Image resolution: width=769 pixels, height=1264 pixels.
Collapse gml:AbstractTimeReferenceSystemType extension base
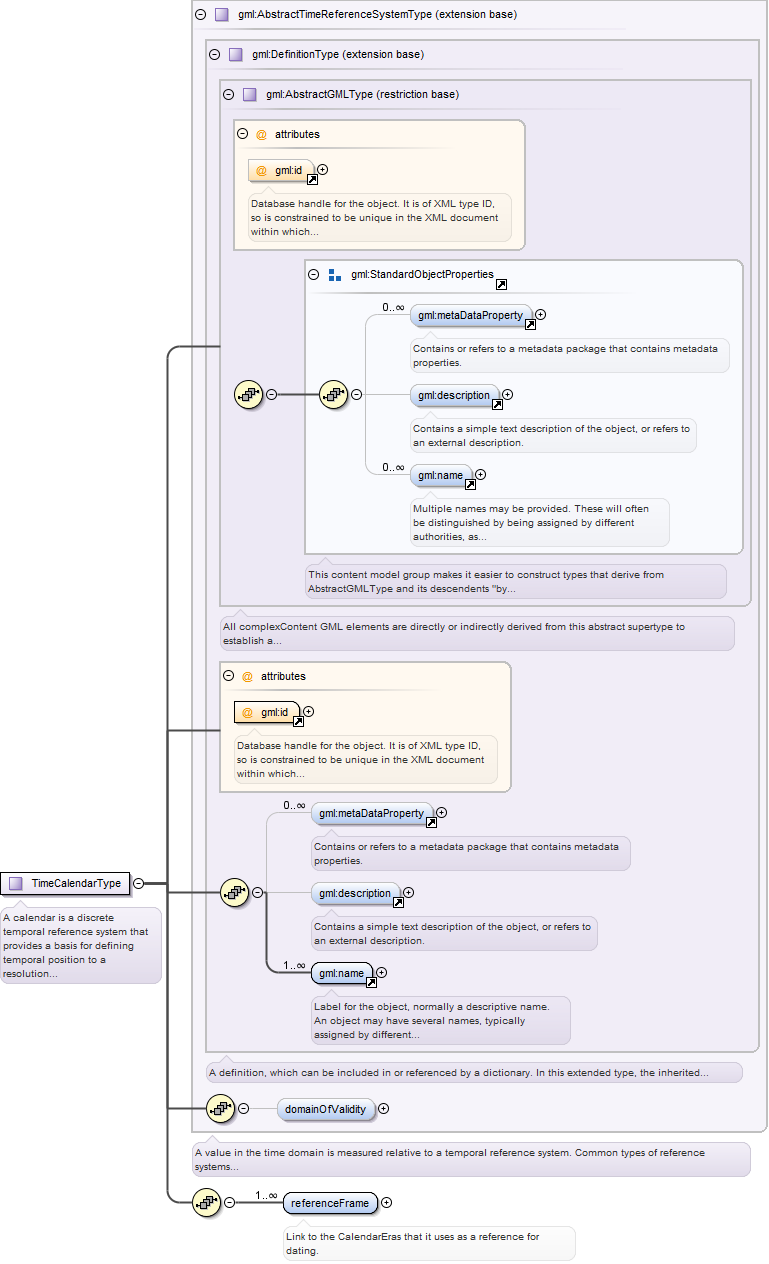[x=200, y=15]
